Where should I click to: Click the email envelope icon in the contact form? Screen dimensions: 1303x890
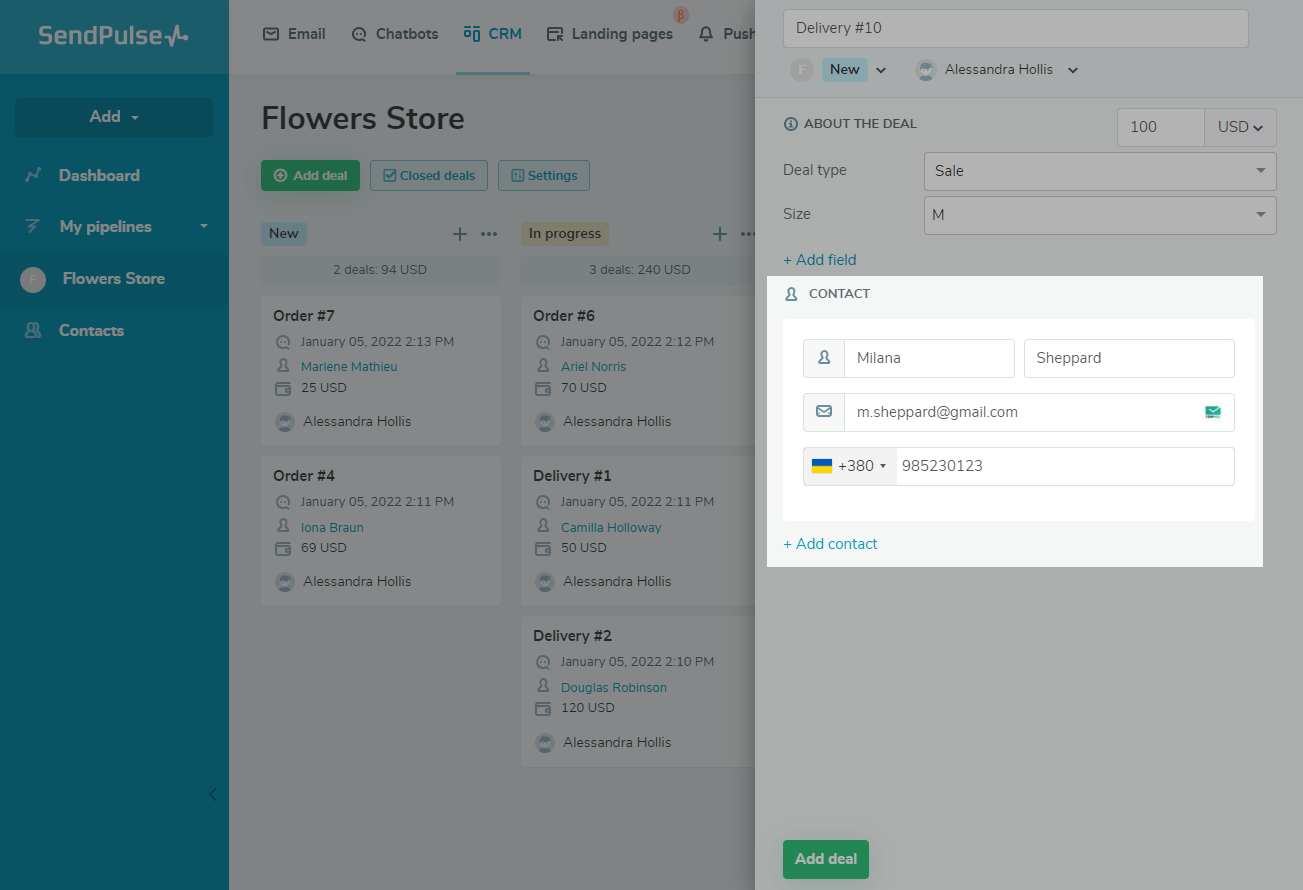click(x=824, y=412)
